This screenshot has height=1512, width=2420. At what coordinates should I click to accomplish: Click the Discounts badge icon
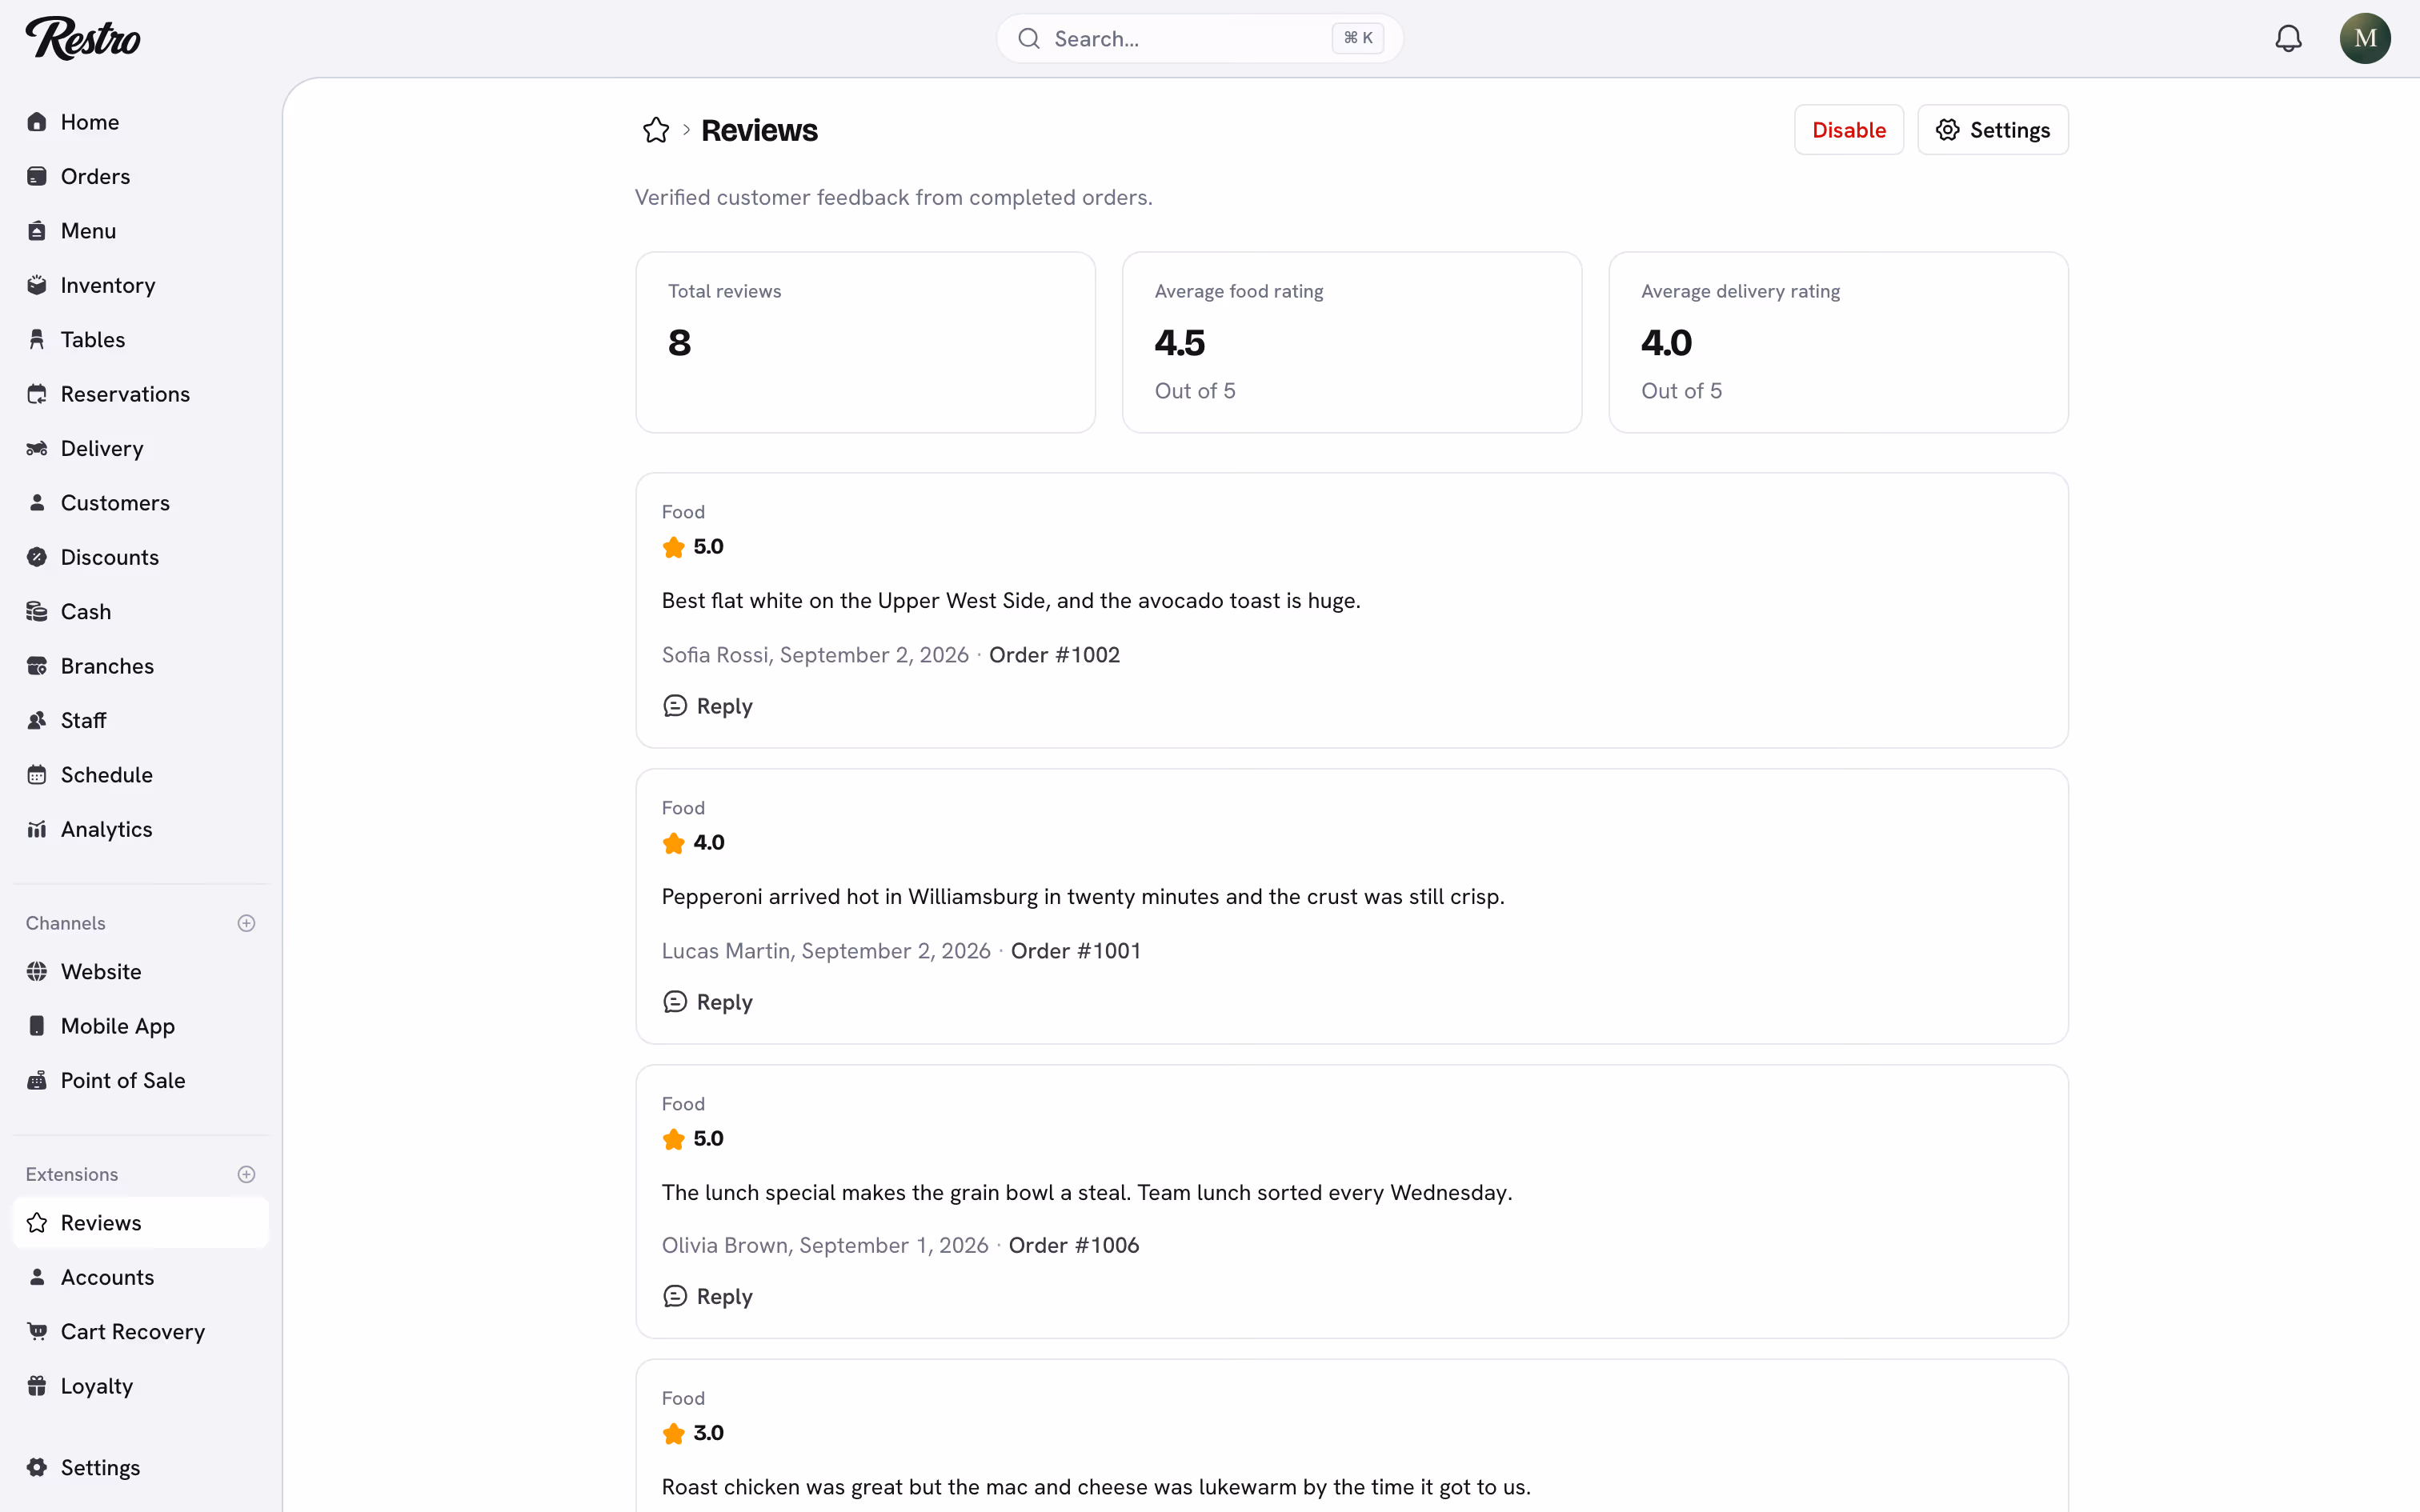pyautogui.click(x=37, y=557)
